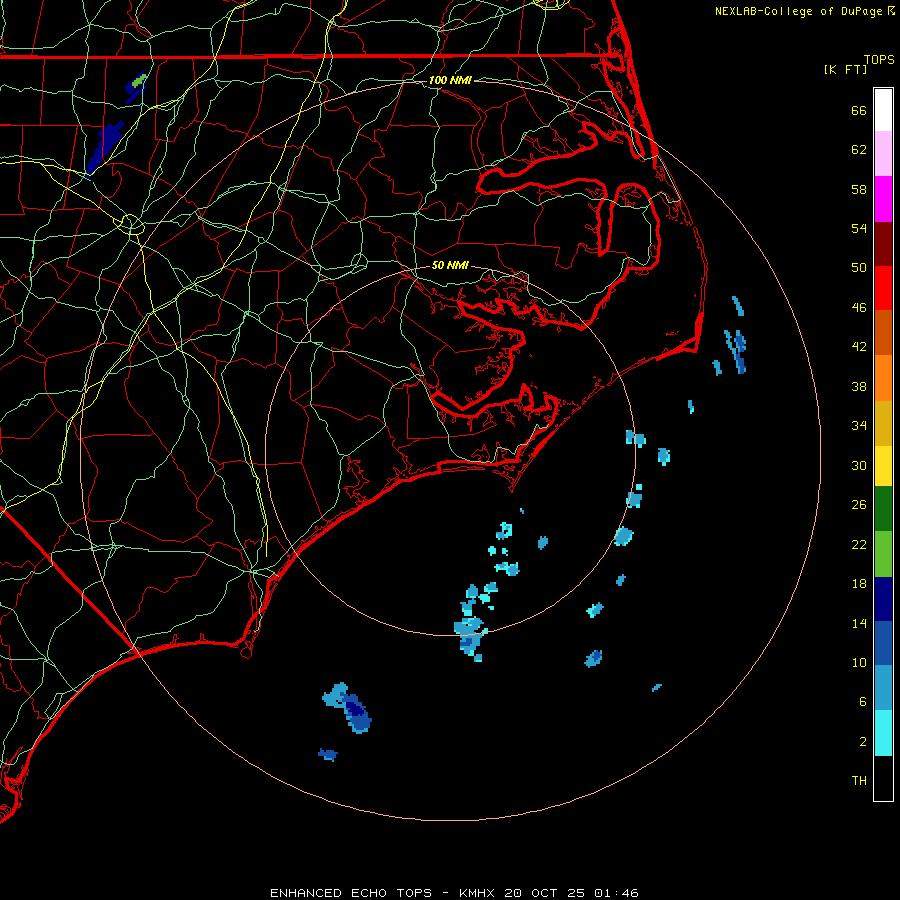Click the 62 label on the scale
The width and height of the screenshot is (900, 900).
pos(859,150)
